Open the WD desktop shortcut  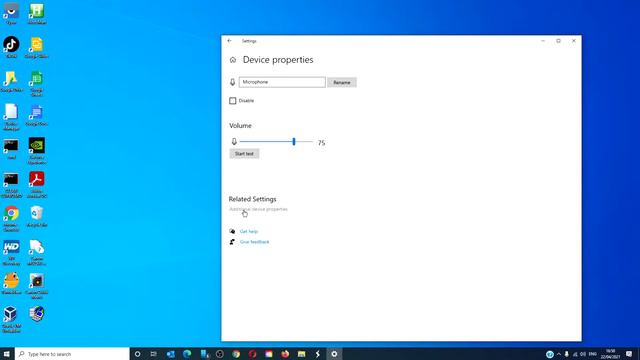[11, 252]
